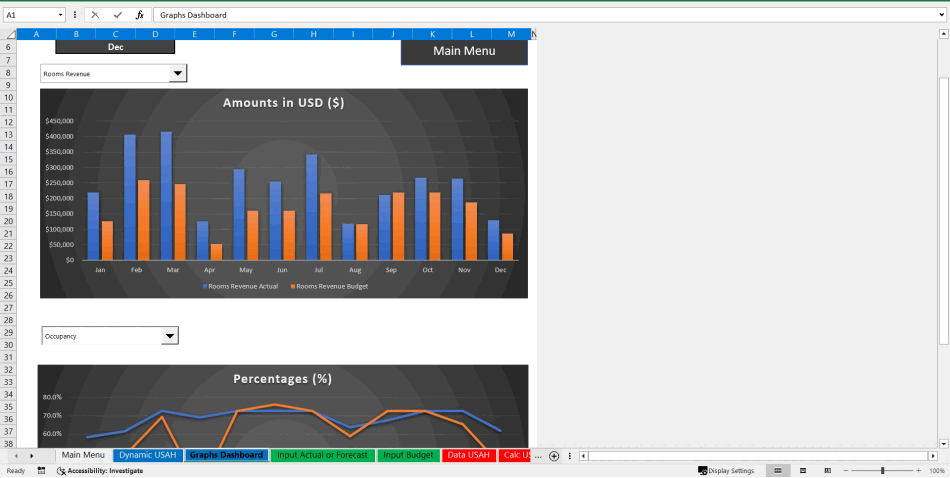950x478 pixels.
Task: Click the Jul axis label
Action: [x=319, y=270]
